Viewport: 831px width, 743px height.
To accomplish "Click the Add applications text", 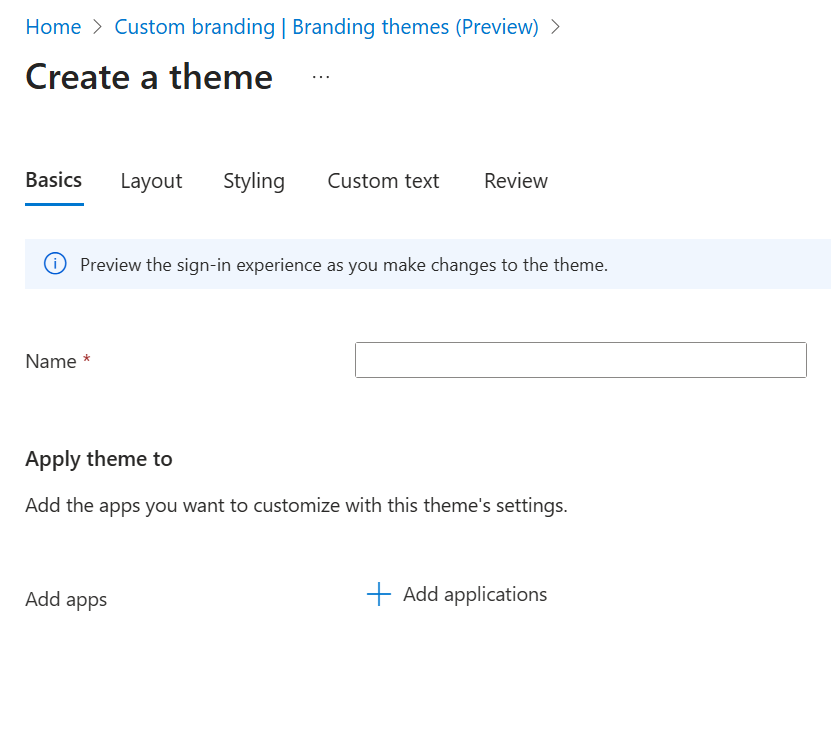I will 475,594.
